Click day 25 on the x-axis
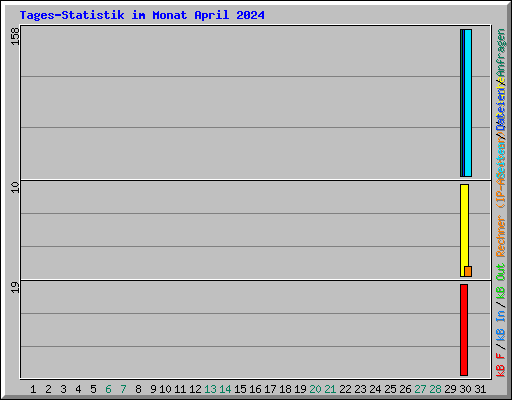Screen dimensions: 512x400 (390, 389)
